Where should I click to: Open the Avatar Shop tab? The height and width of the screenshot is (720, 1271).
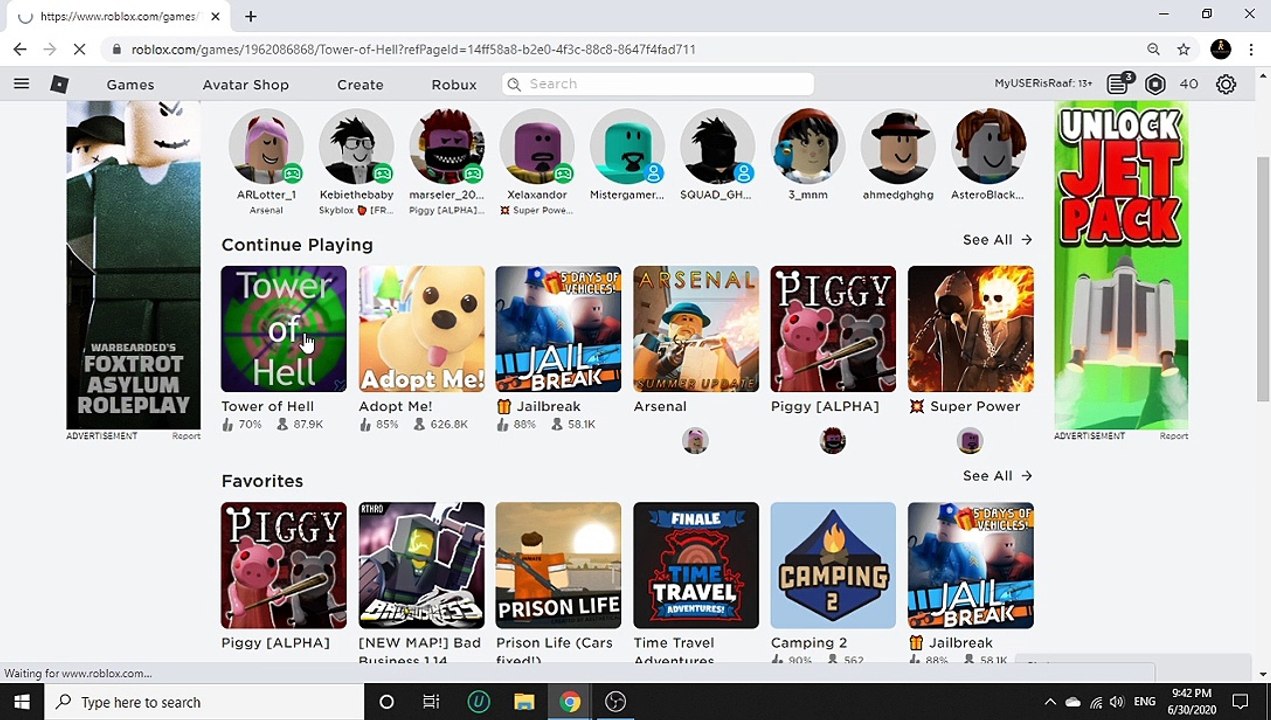245,84
